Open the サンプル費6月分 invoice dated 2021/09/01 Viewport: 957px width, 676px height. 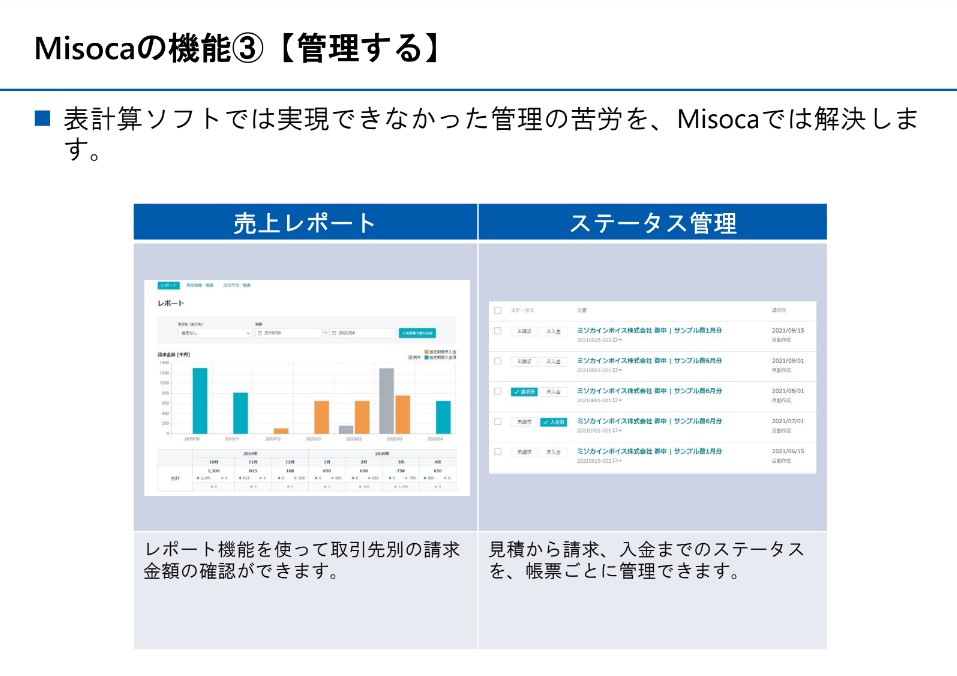pyautogui.click(x=649, y=361)
